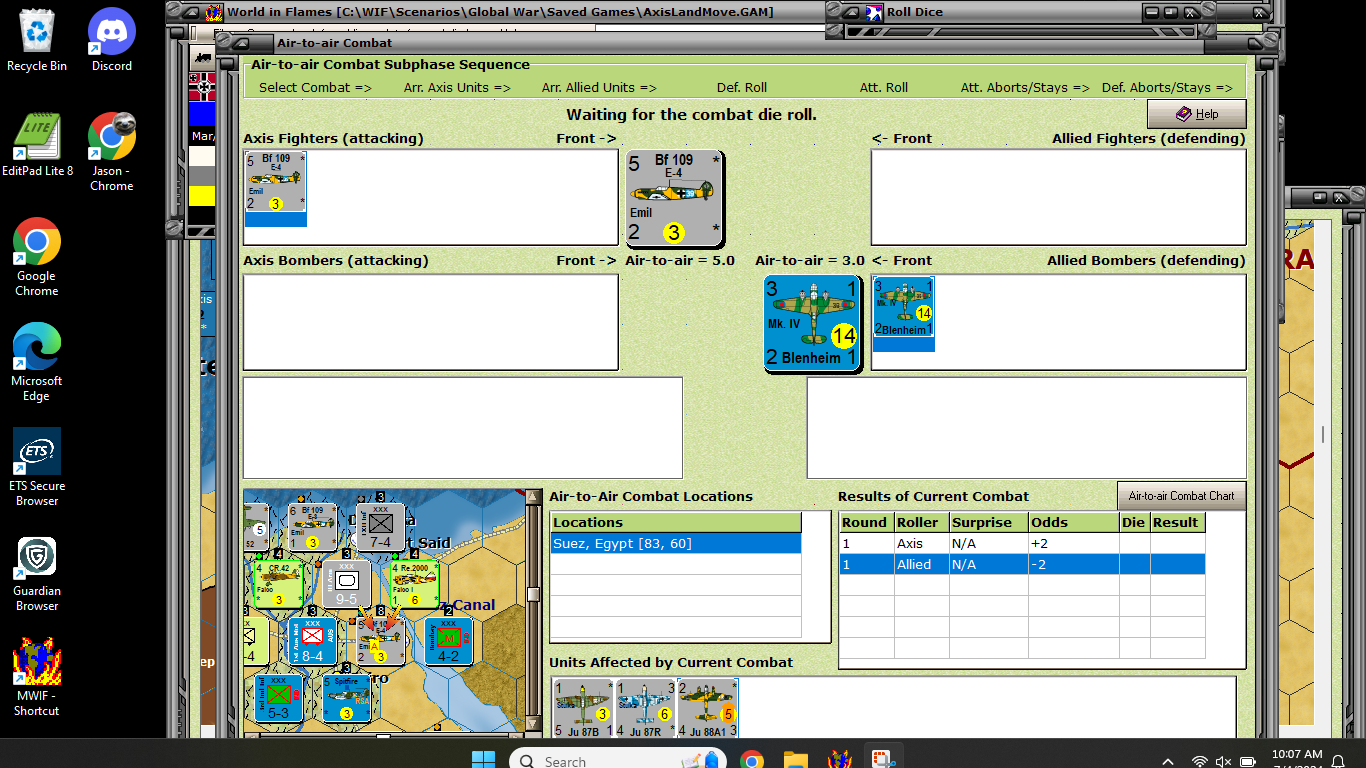
Task: Open Guardian Browser from the desktop
Action: (37, 573)
